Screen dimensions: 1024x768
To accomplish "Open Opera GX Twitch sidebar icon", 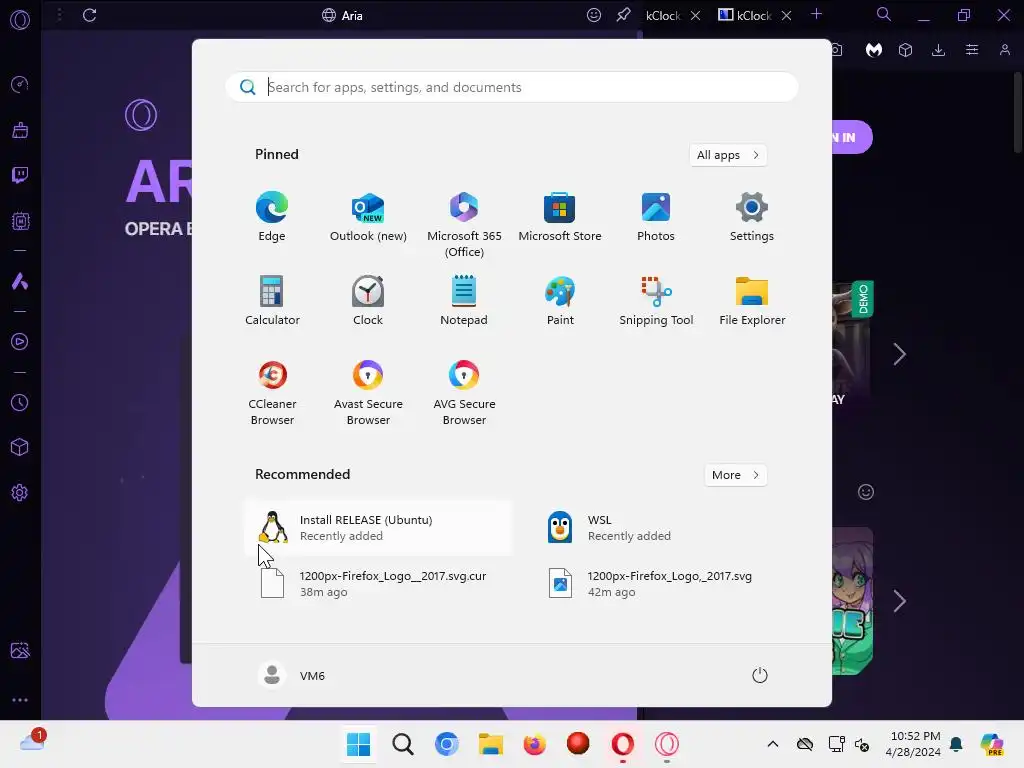I will click(20, 175).
